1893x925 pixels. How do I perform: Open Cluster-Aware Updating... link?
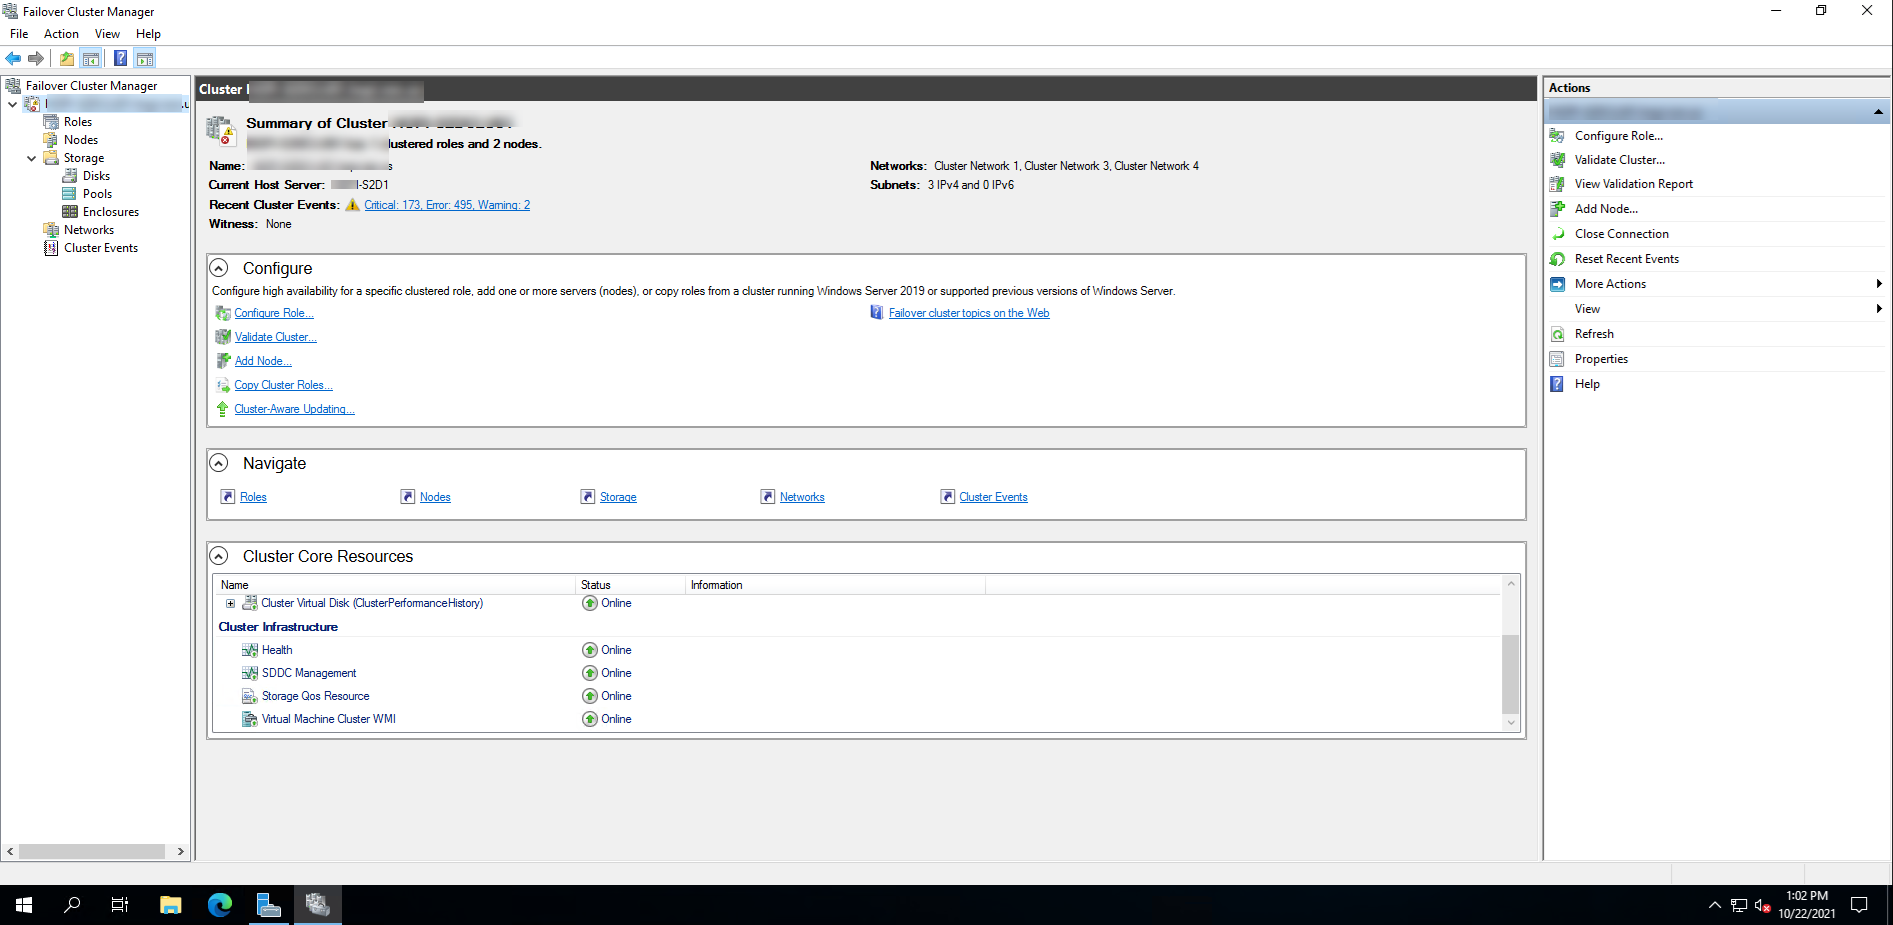[294, 409]
